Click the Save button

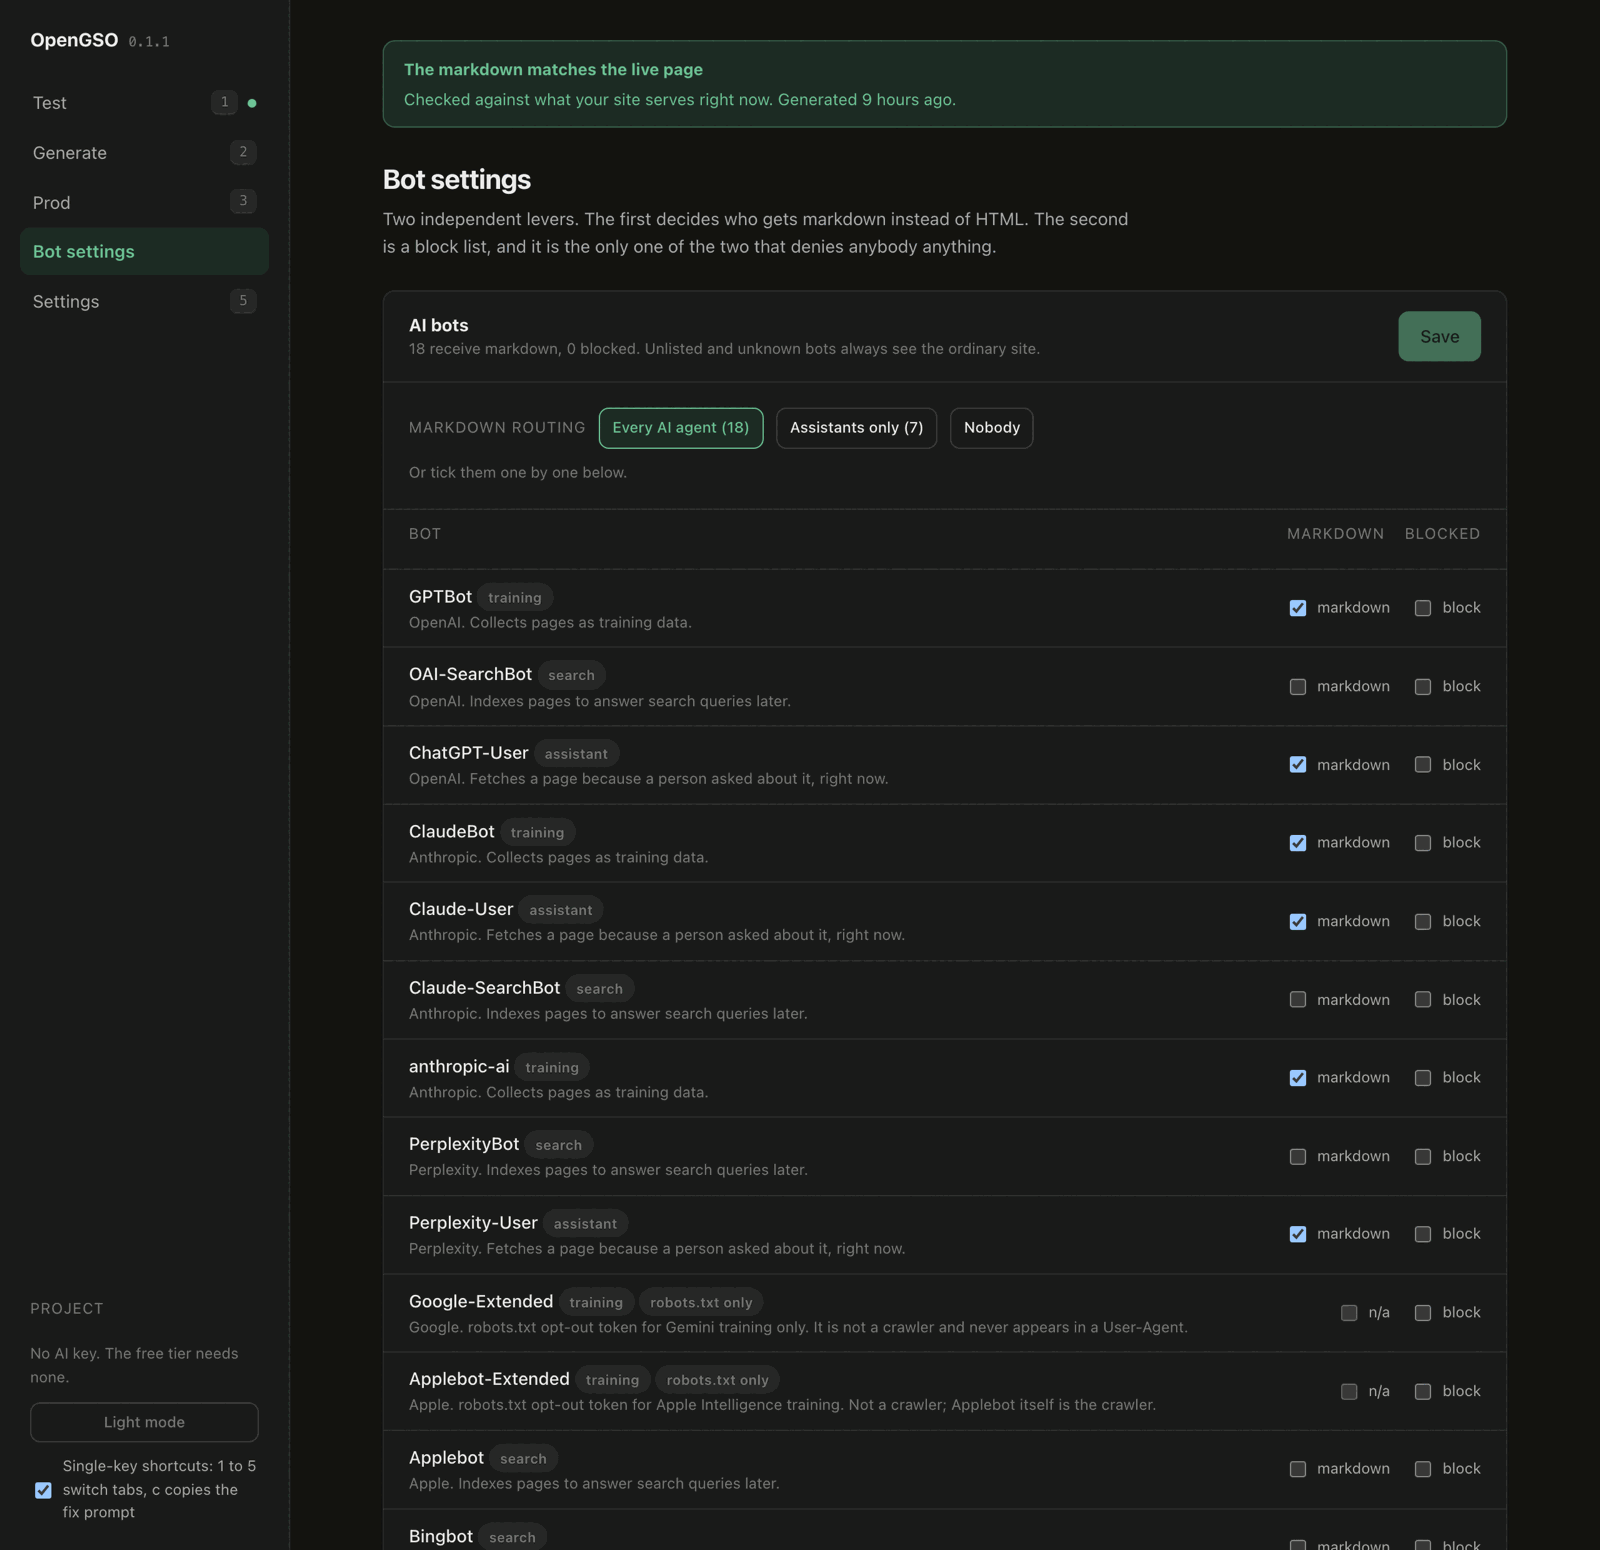click(x=1439, y=337)
